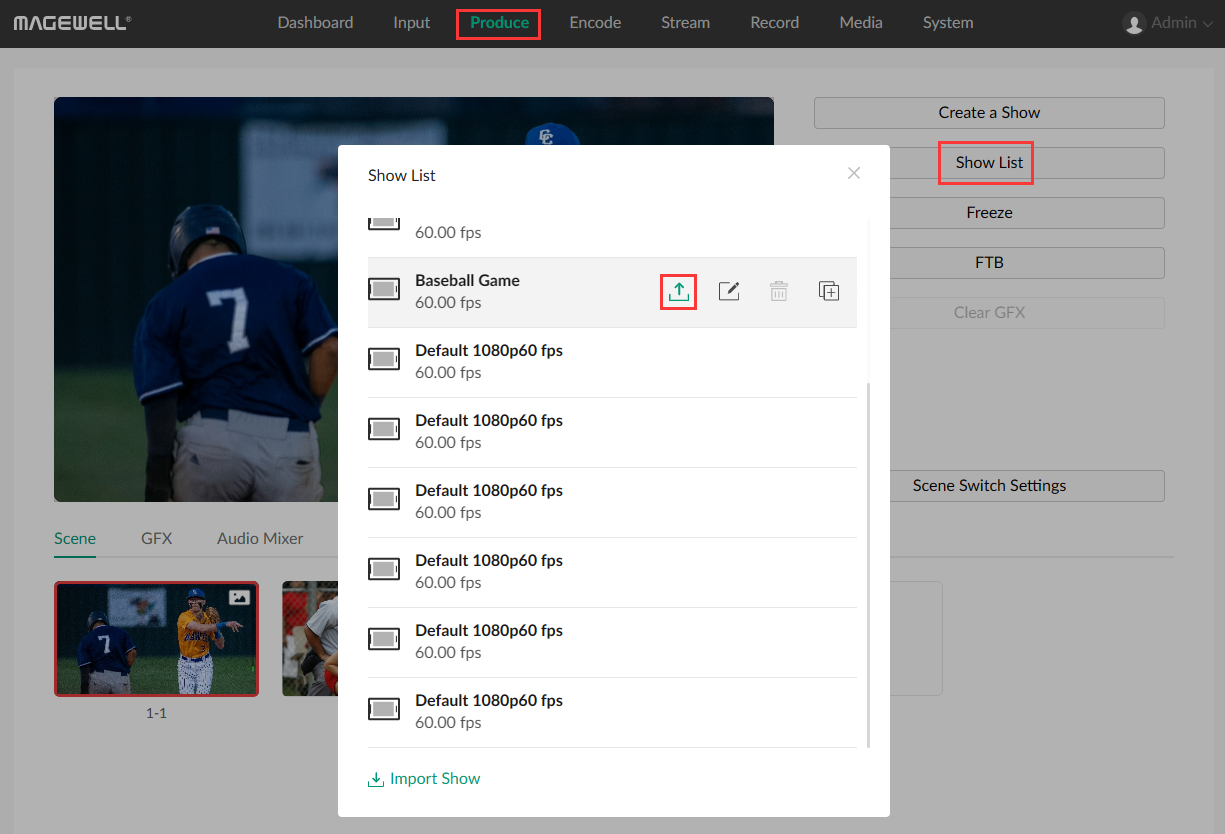Select scene thumbnail 1-1

(x=157, y=639)
